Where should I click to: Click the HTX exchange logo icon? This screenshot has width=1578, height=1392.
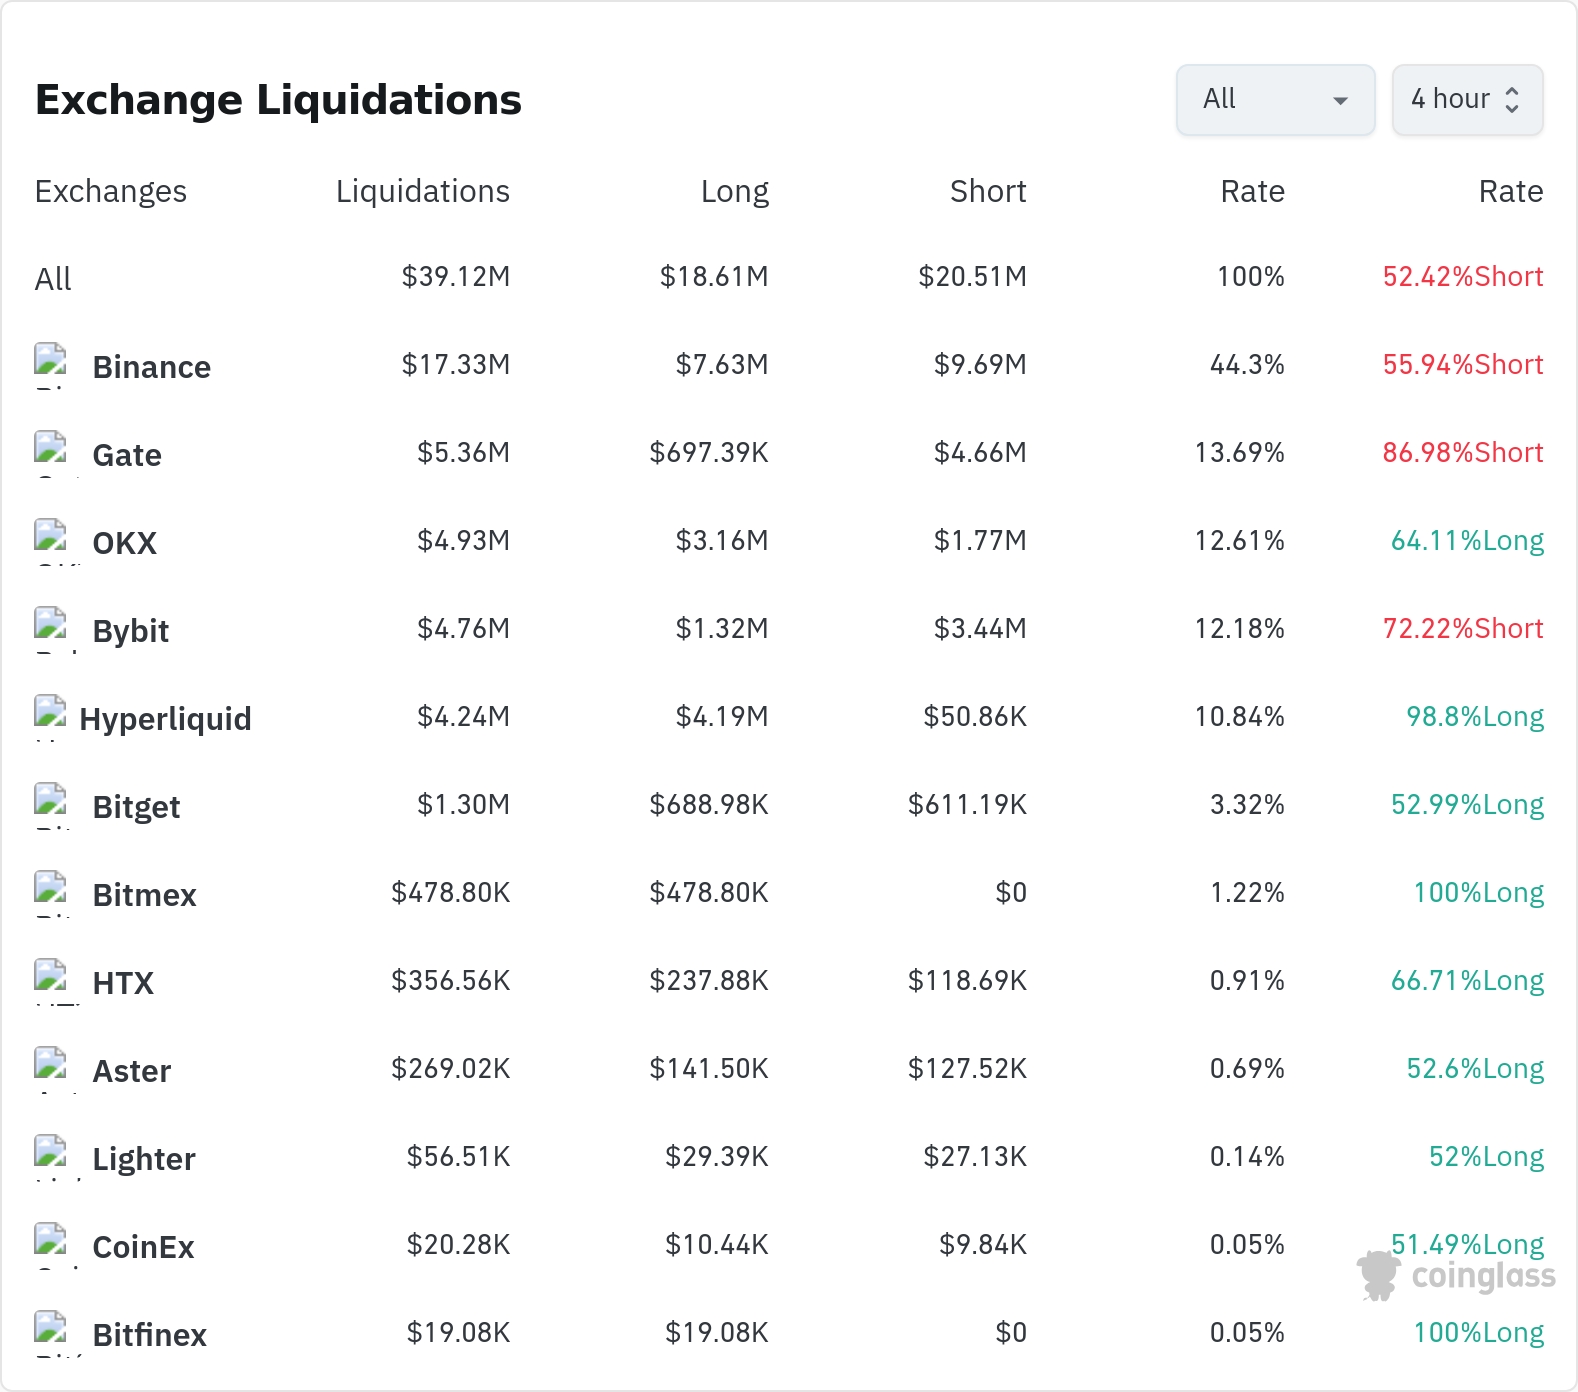50,982
